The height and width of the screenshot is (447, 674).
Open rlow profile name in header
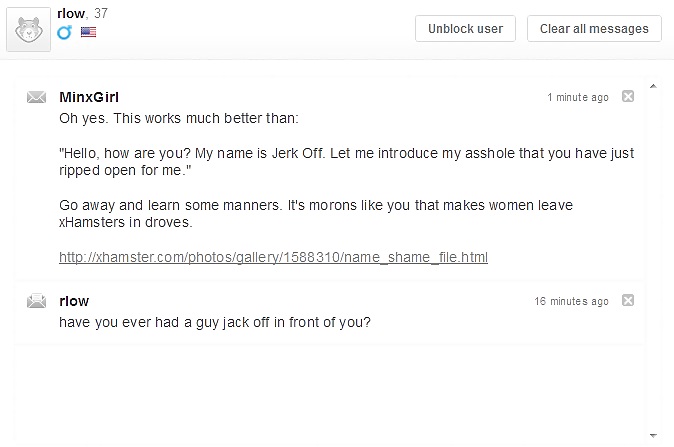point(71,14)
